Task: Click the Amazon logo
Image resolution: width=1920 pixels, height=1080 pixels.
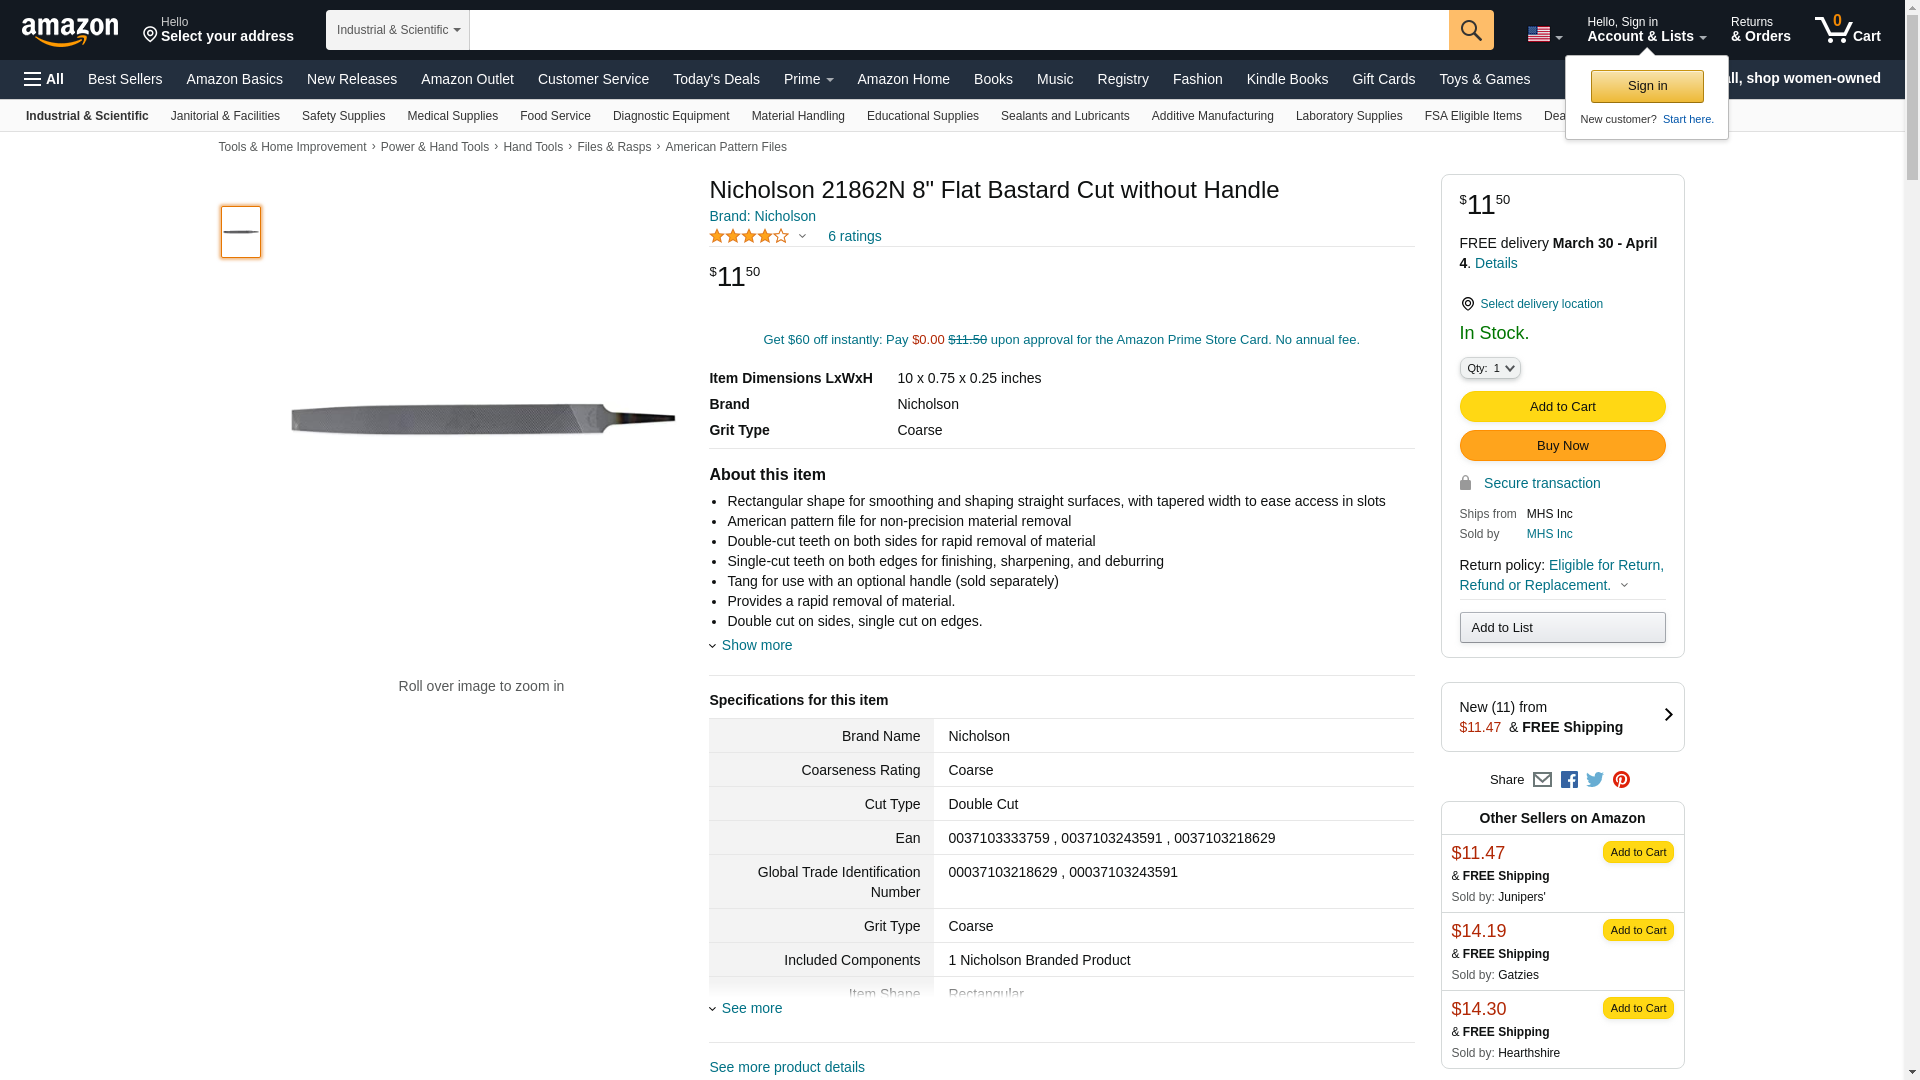Action: (70, 31)
